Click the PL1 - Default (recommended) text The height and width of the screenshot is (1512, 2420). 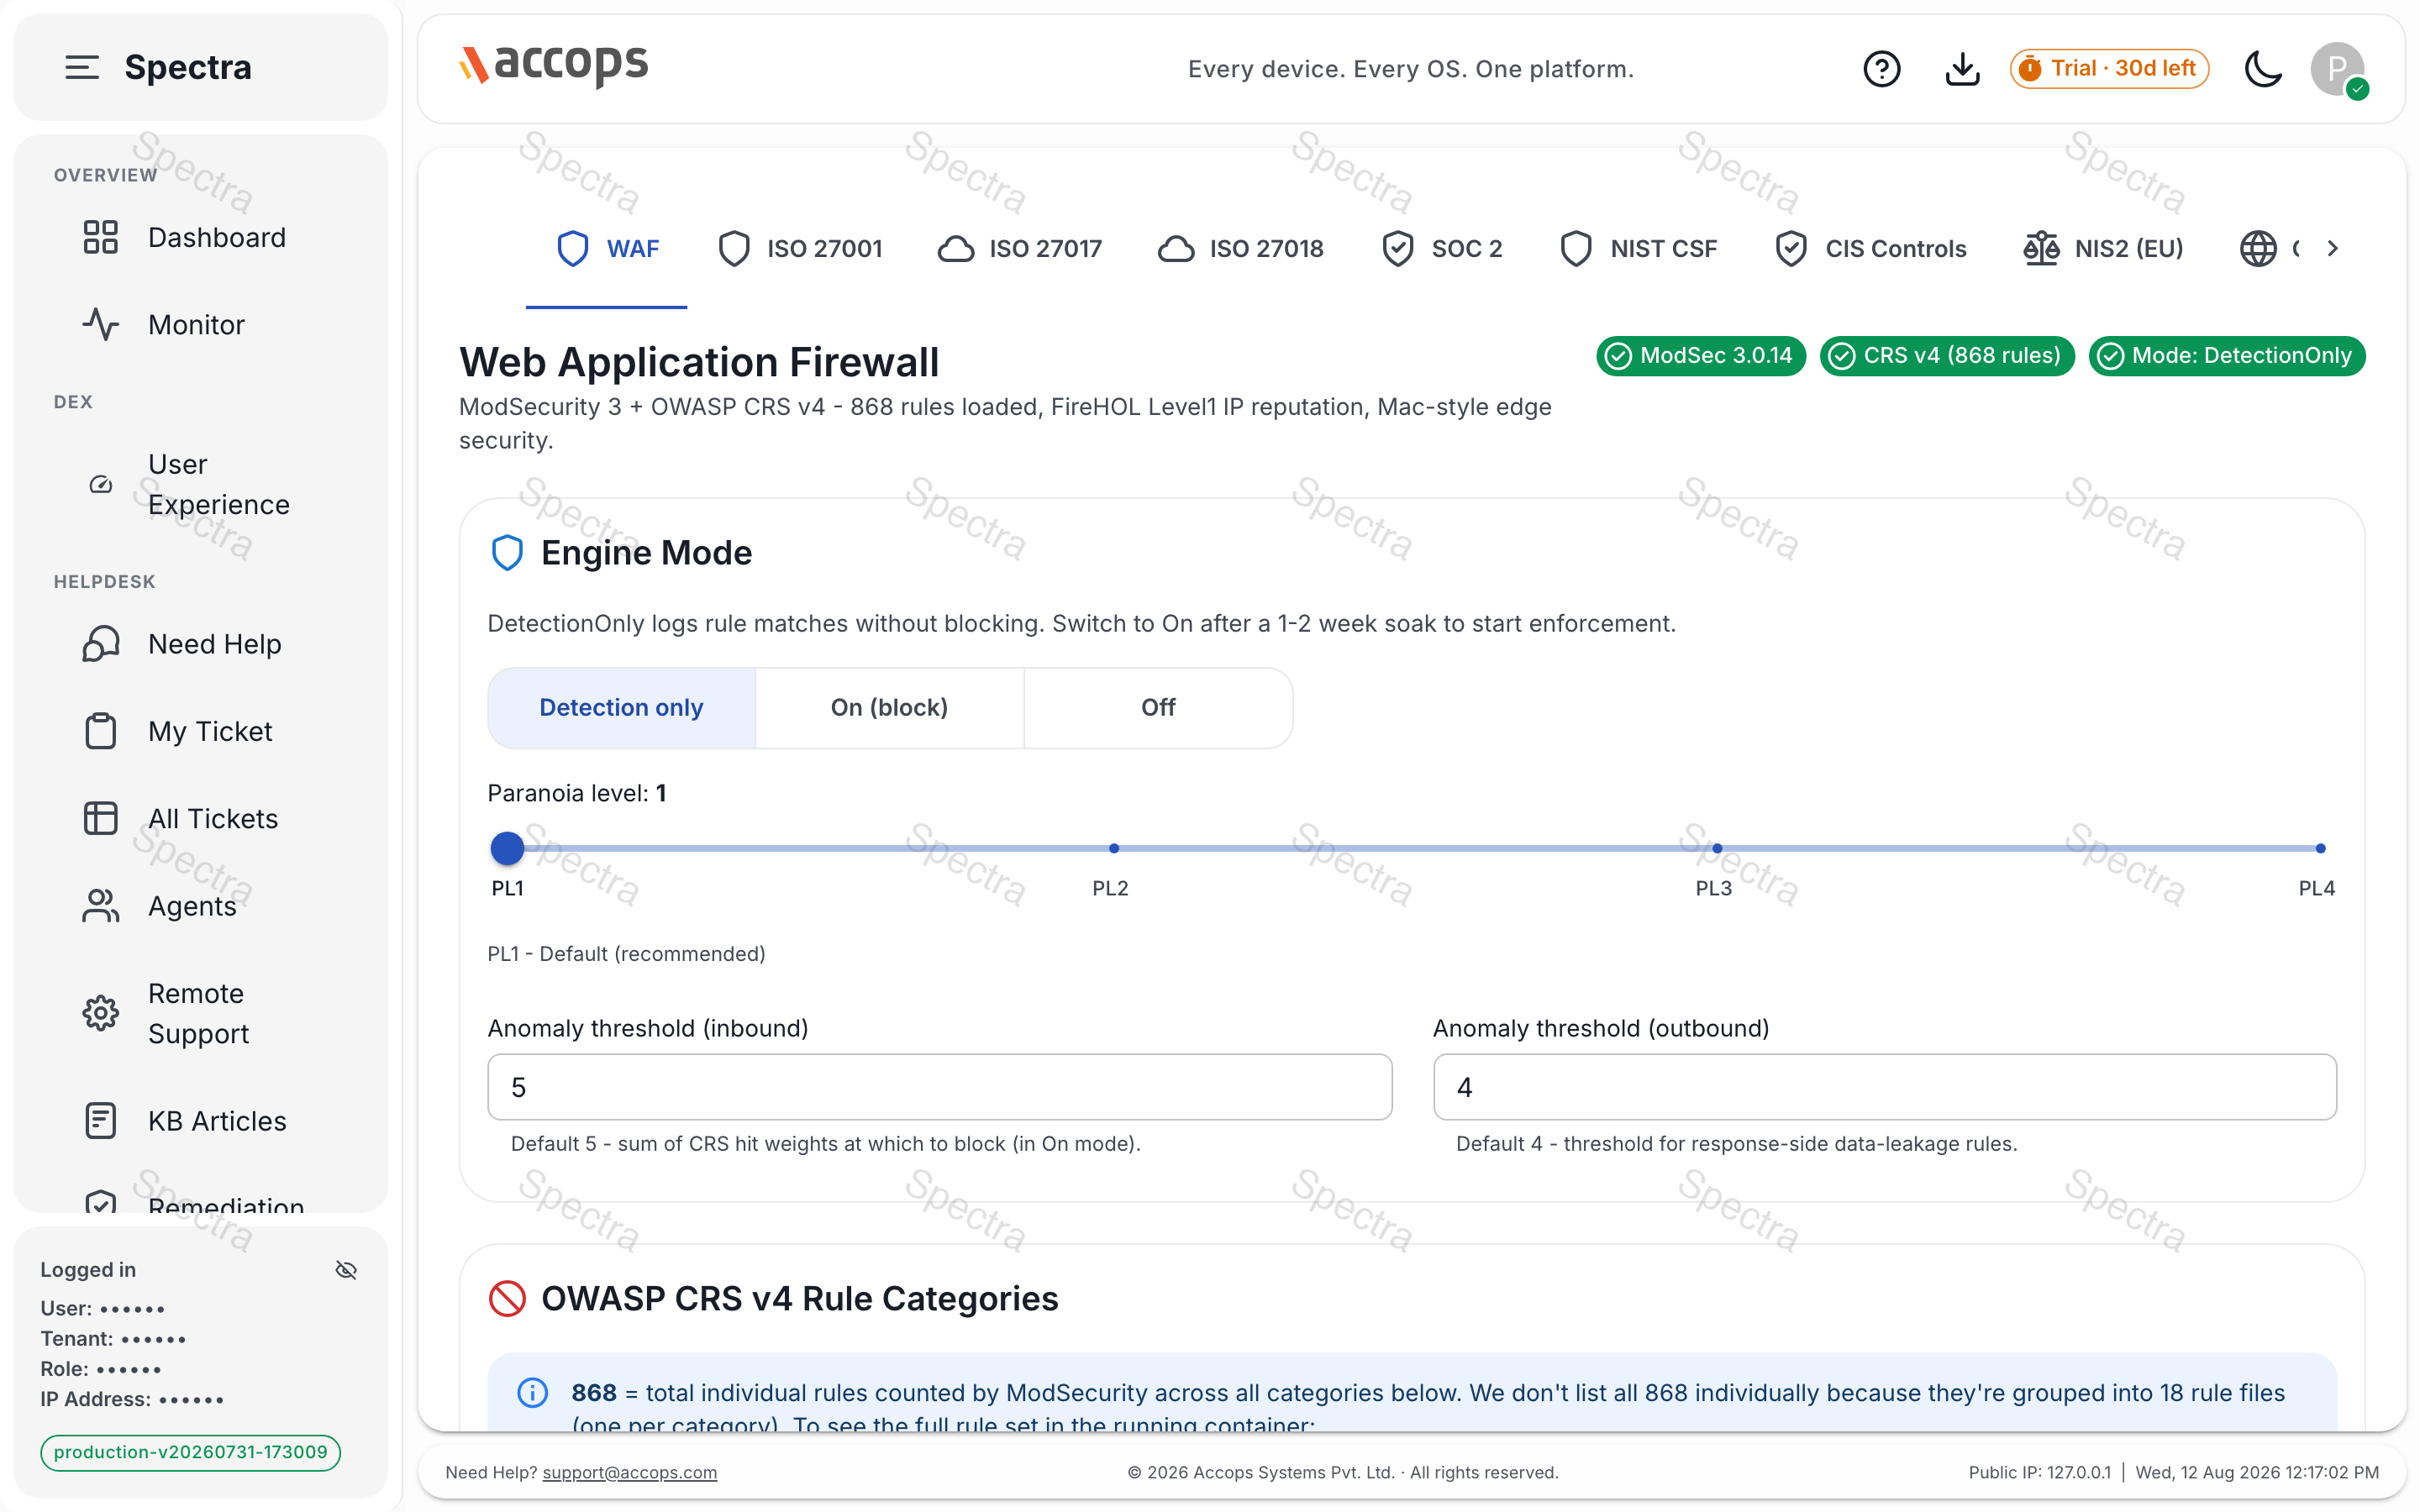[x=626, y=954]
